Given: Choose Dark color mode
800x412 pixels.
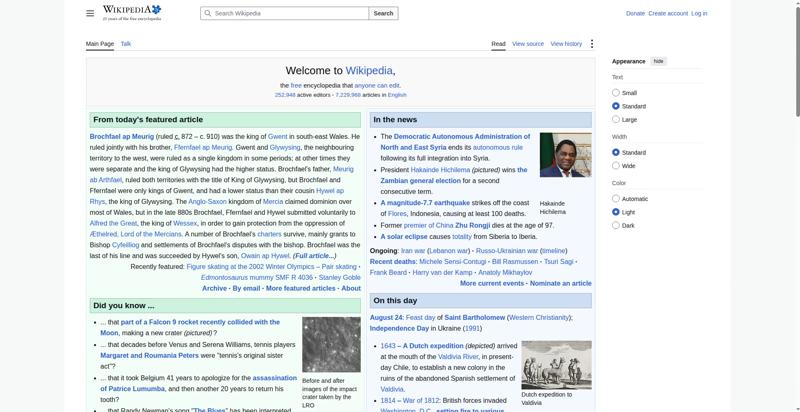Looking at the screenshot, I should coord(616,225).
